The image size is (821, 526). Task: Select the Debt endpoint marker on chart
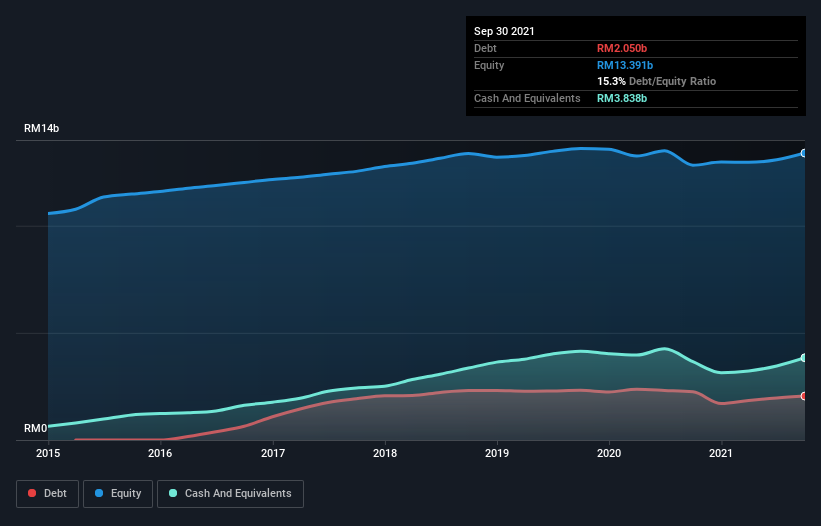804,396
